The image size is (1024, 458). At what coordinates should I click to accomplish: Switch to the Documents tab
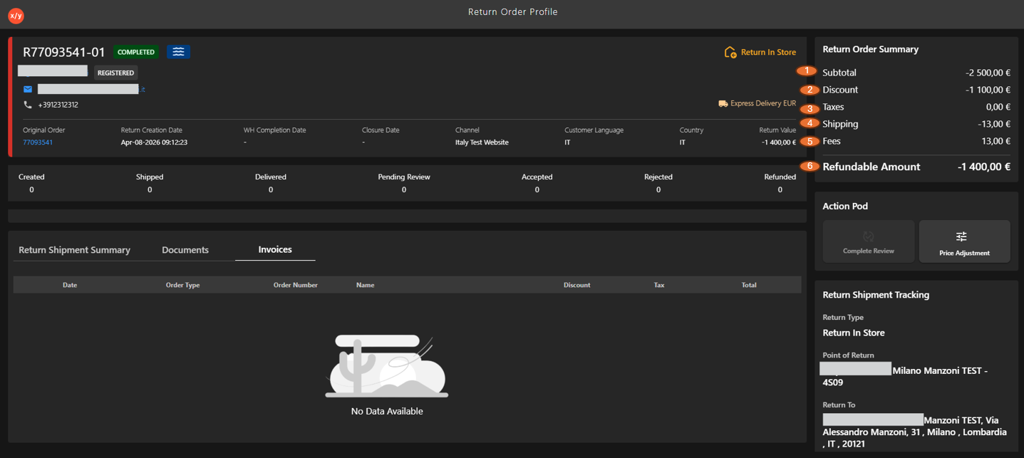(x=185, y=250)
